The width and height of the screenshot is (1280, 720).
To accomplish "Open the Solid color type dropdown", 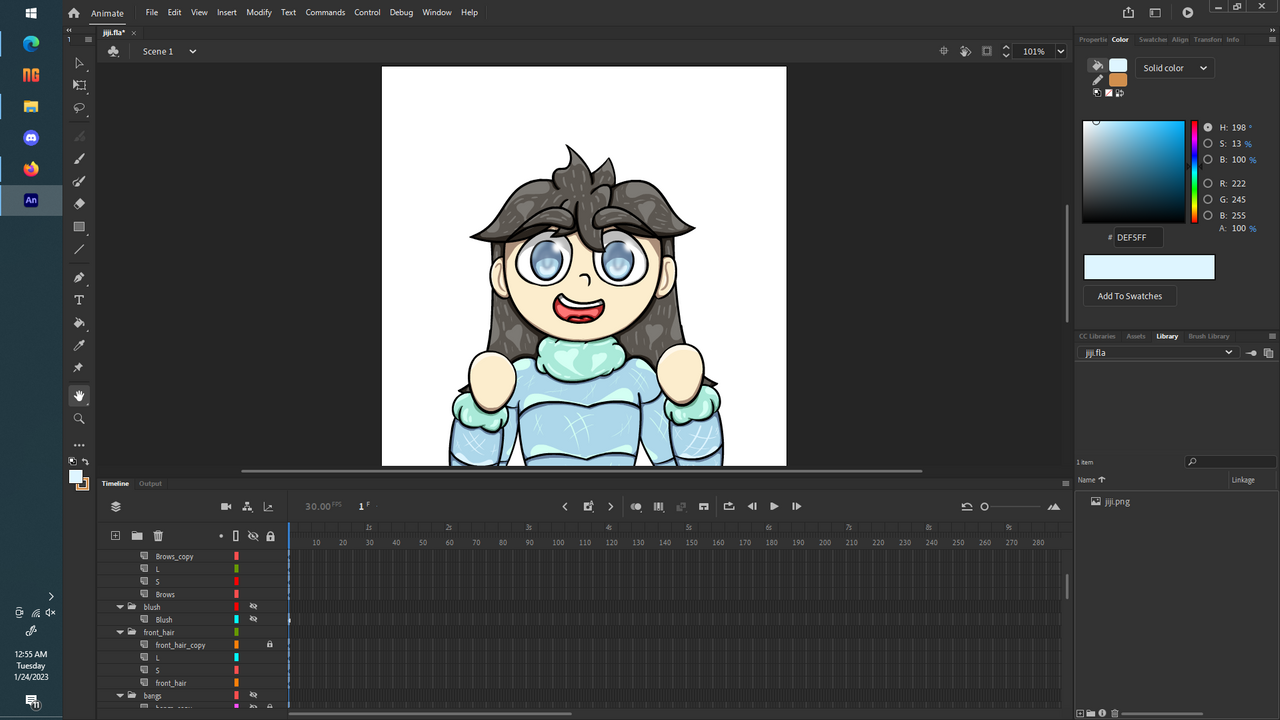I will (1174, 68).
